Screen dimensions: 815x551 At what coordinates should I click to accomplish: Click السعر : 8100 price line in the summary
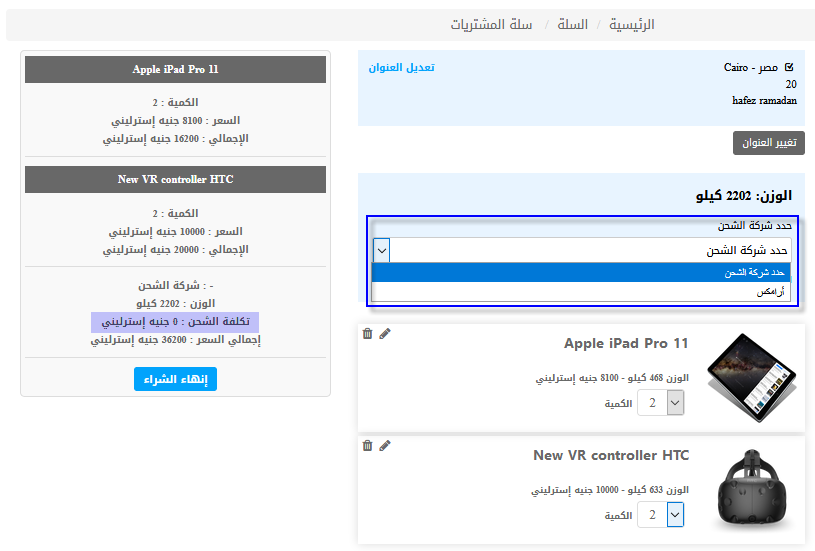pos(175,121)
